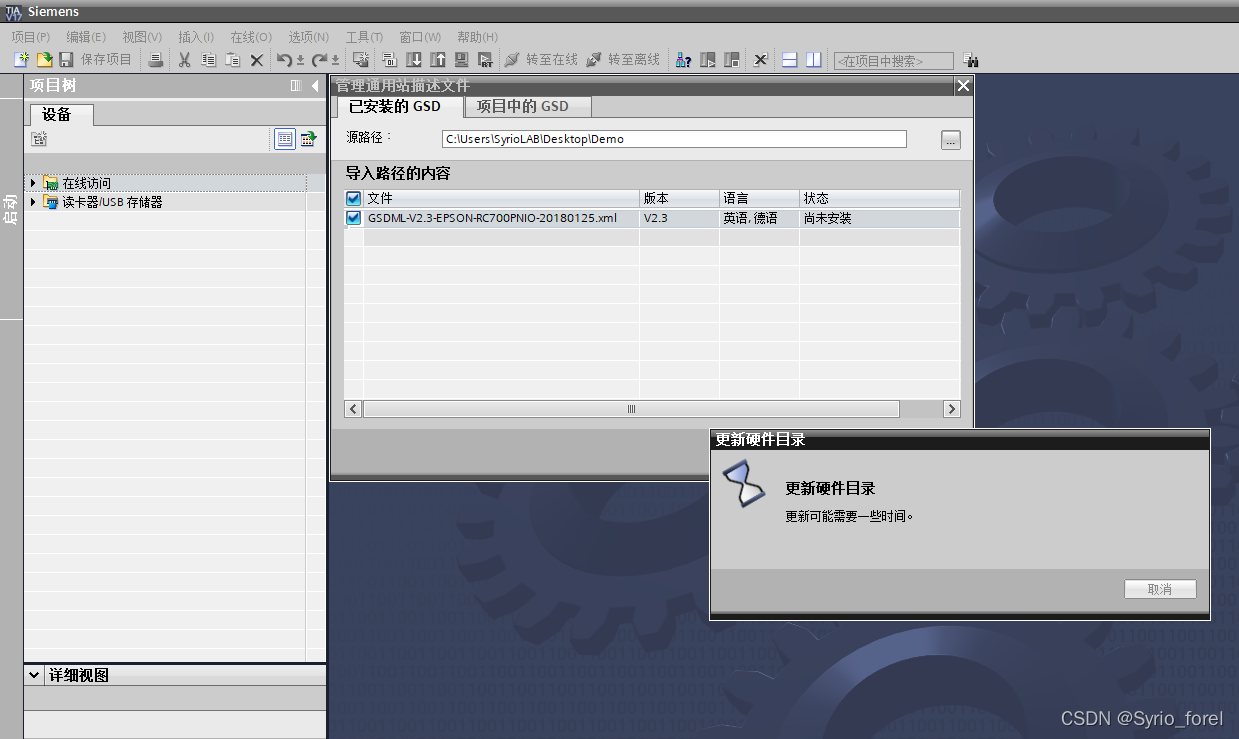The image size is (1239, 739).
Task: Select the 读卡器/USB 存储器 tree item
Action: tap(112, 201)
